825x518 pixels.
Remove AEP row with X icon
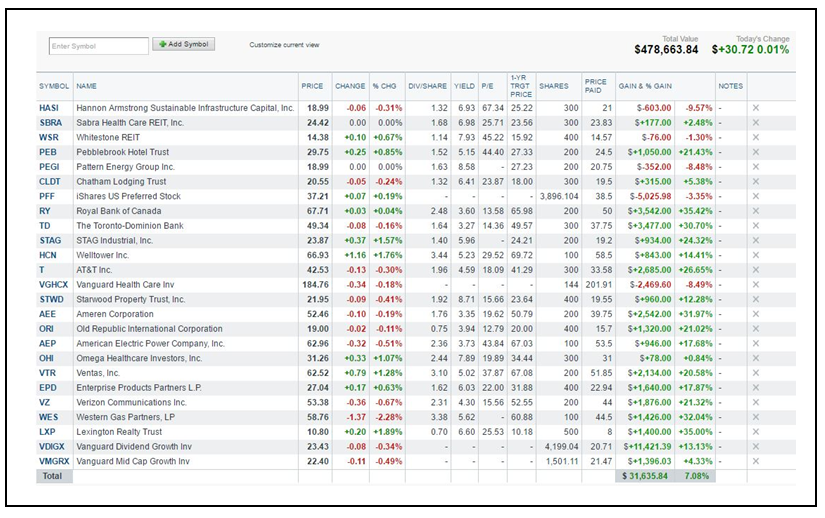[756, 343]
